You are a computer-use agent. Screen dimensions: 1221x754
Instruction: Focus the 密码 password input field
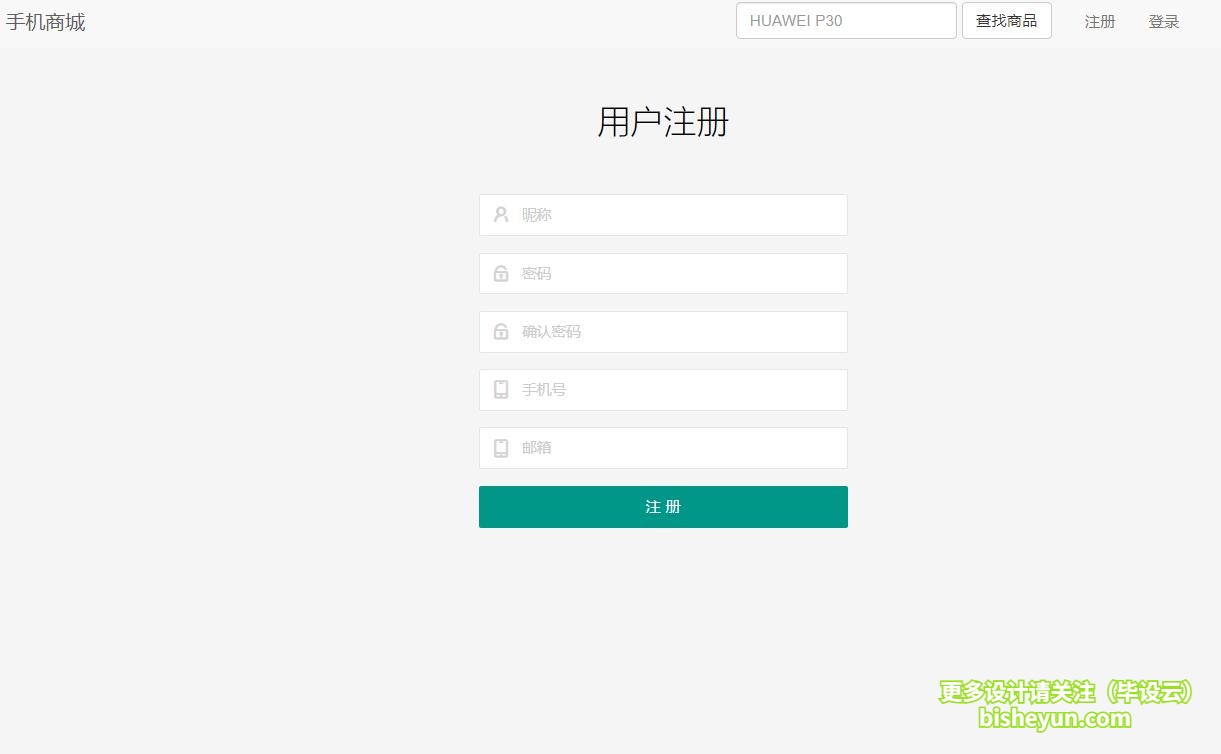click(x=680, y=273)
